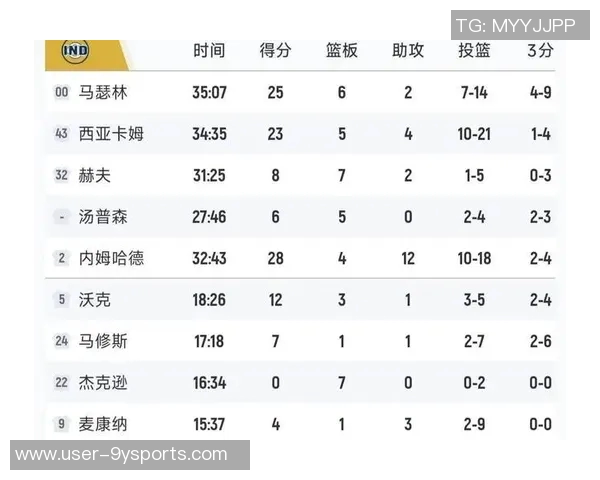Click the number 9 jersey badge

(62, 424)
